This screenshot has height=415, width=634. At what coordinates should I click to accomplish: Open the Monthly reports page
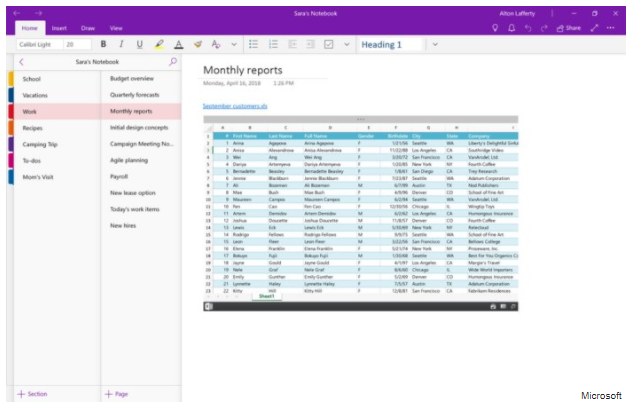click(x=141, y=111)
